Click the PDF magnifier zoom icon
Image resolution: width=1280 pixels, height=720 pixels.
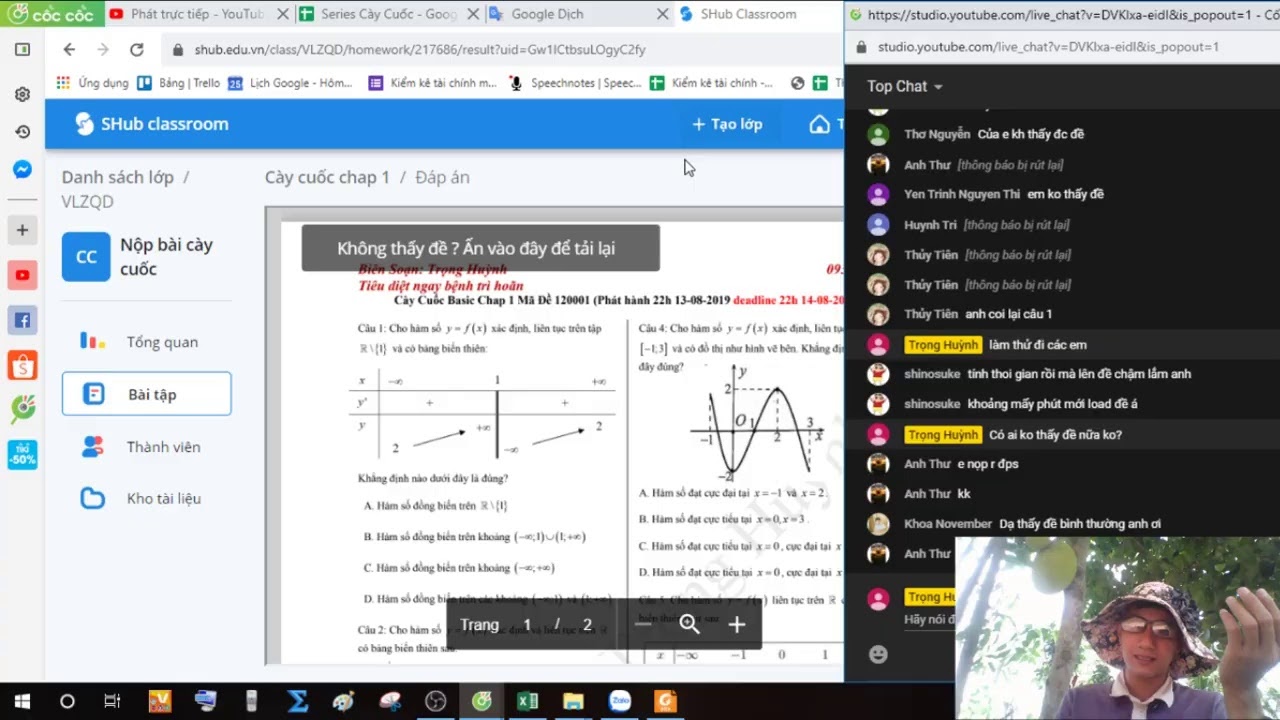(x=689, y=624)
